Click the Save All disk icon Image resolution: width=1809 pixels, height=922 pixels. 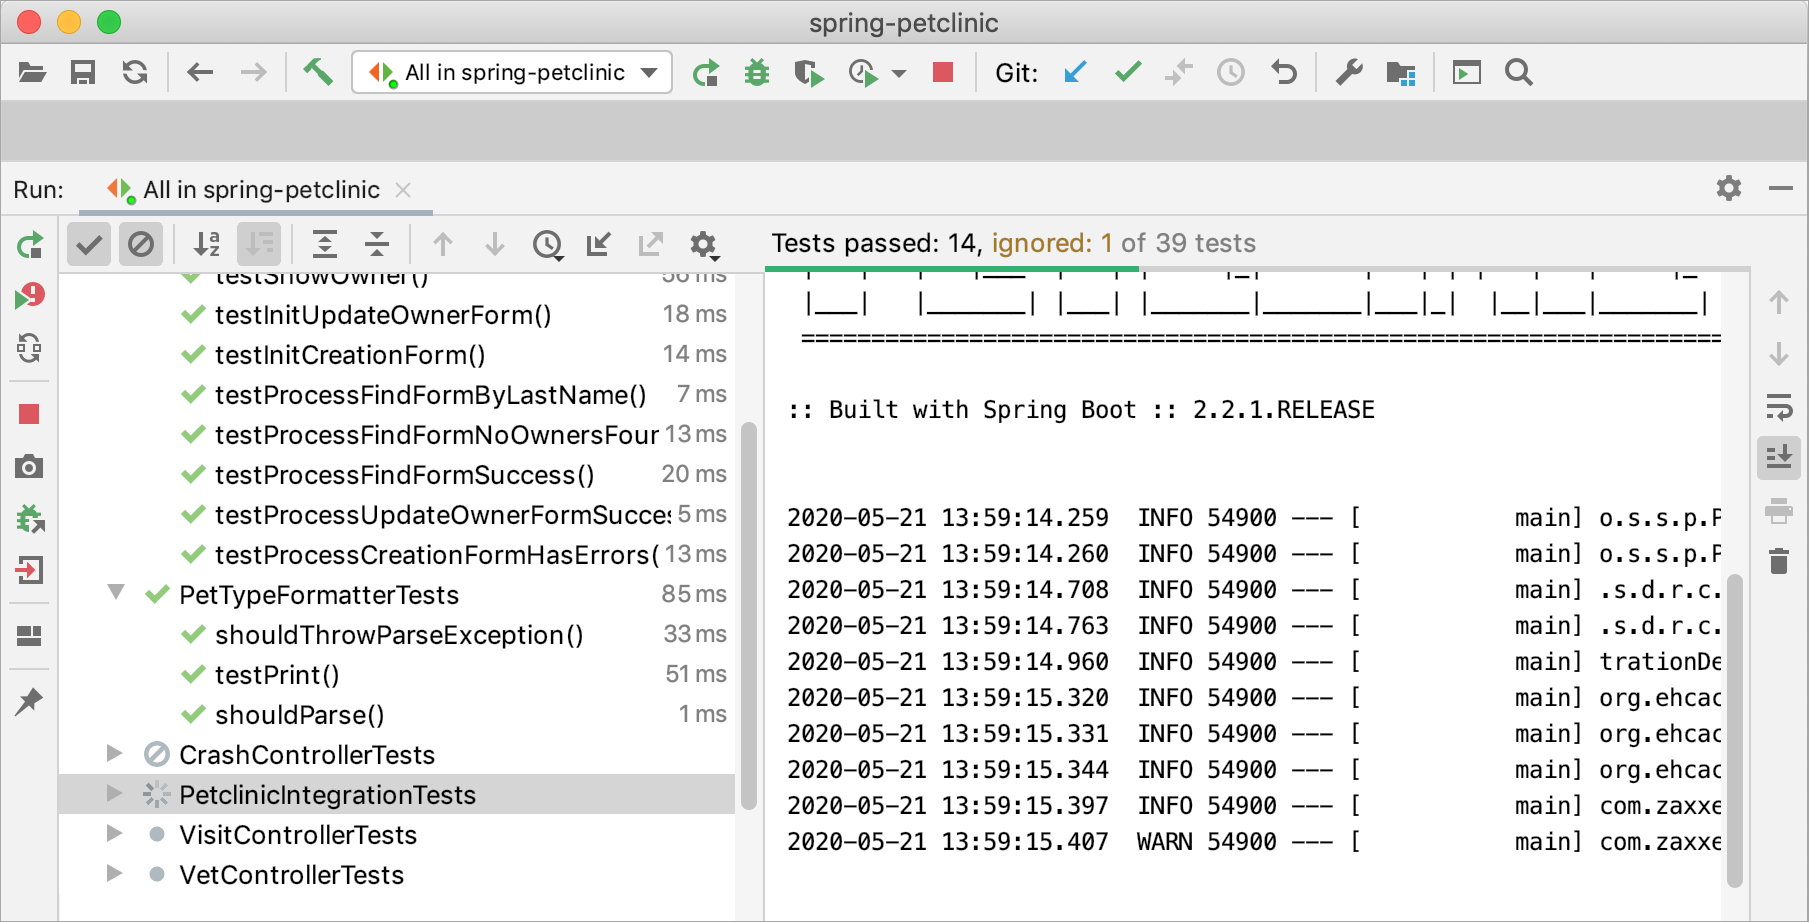(x=83, y=72)
